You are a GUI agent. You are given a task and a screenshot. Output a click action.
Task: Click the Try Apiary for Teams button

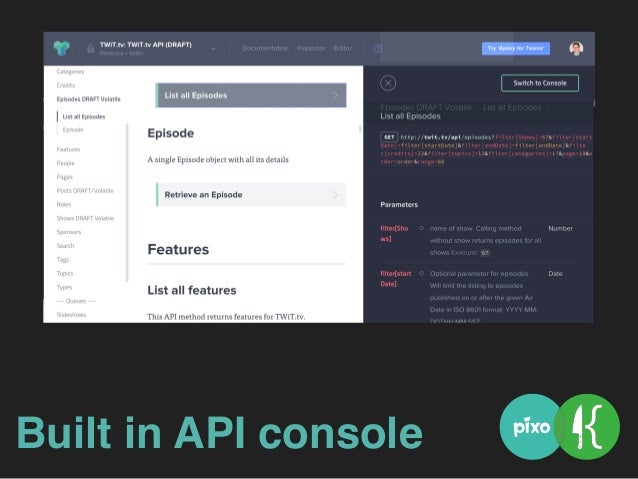pyautogui.click(x=516, y=48)
